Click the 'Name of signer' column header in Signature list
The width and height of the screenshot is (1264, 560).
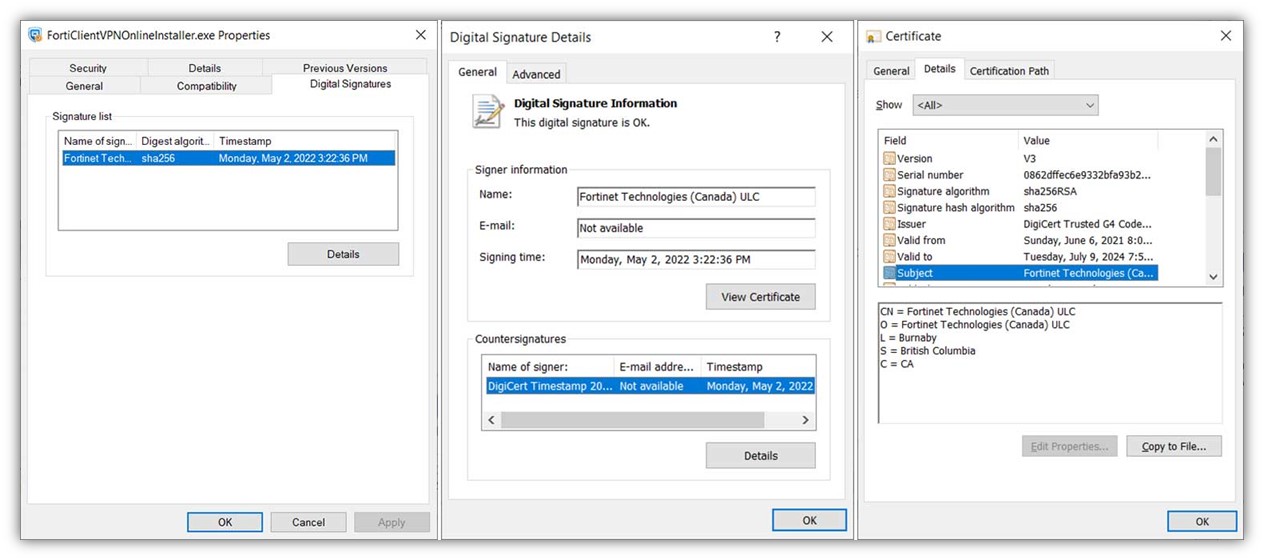[x=98, y=141]
